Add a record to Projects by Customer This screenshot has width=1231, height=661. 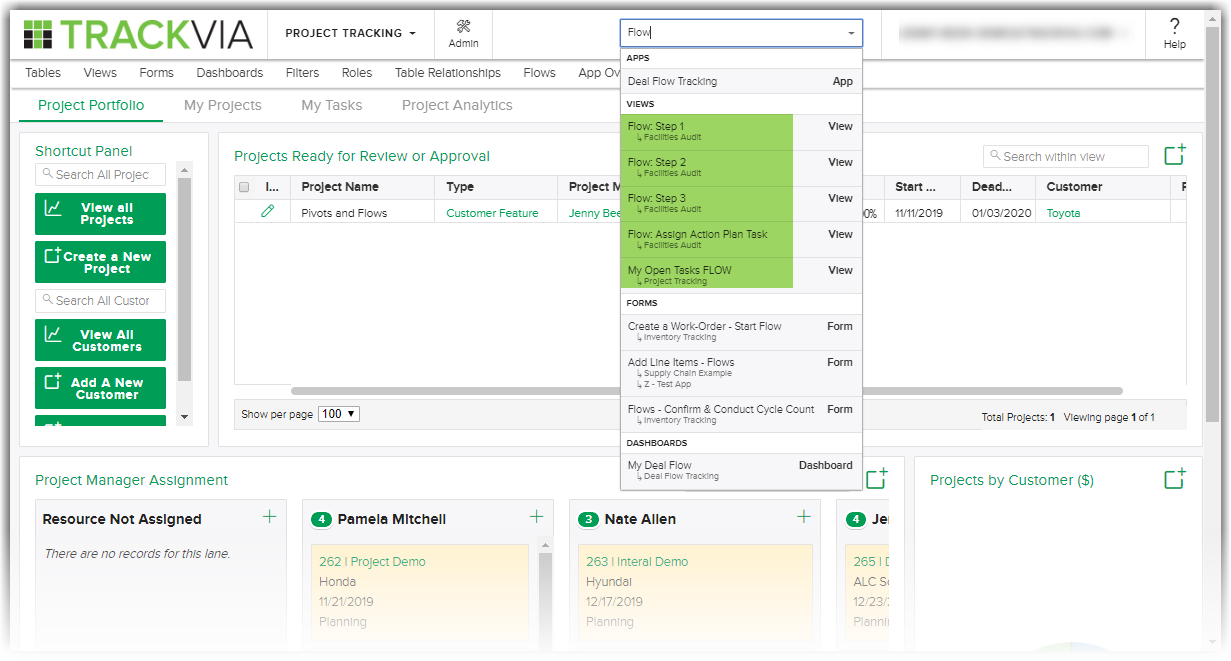coord(1174,479)
